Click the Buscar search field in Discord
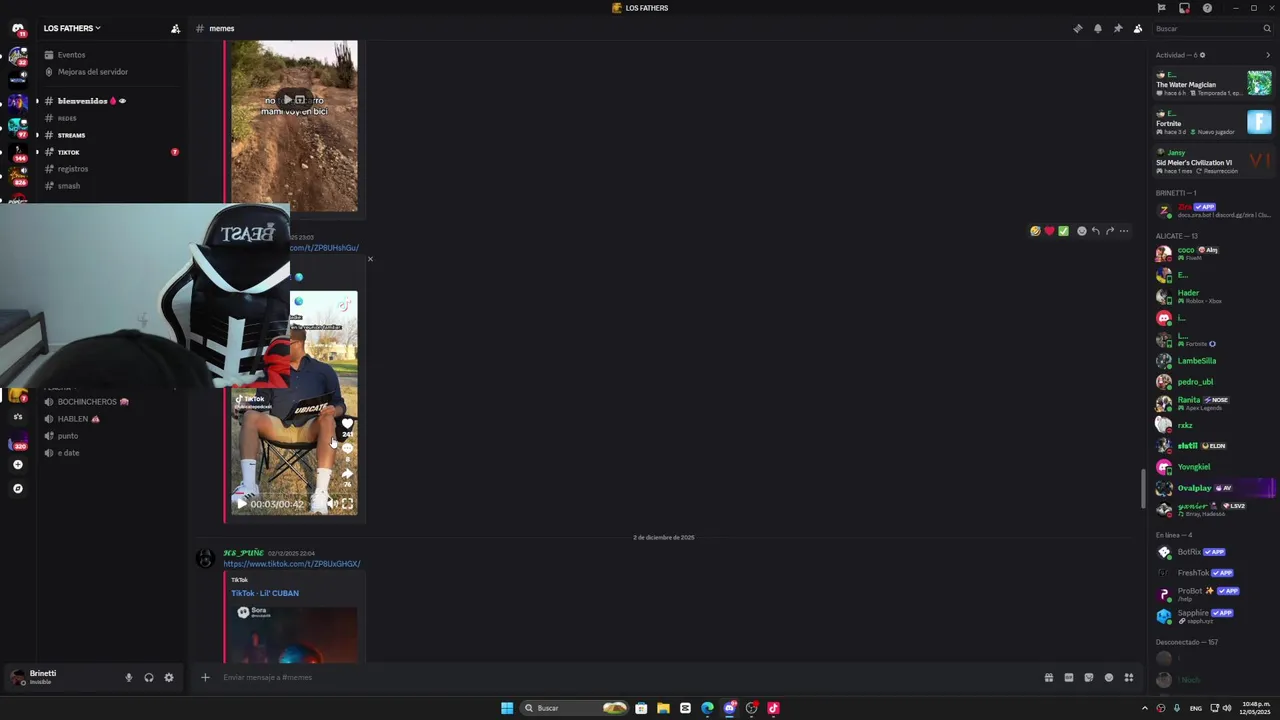The width and height of the screenshot is (1280, 720). pyautogui.click(x=1212, y=28)
